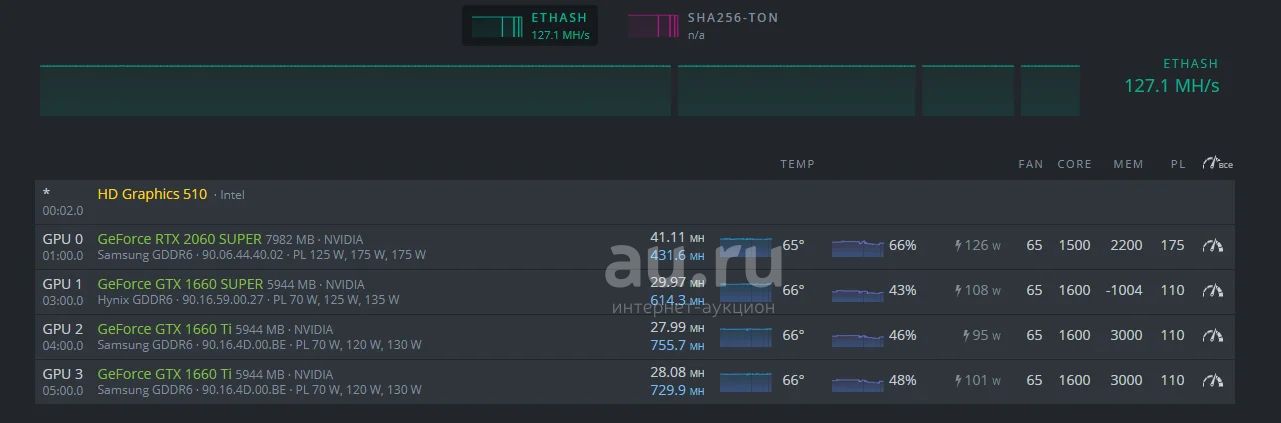
Task: Click the TEMP column header
Action: [x=797, y=164]
